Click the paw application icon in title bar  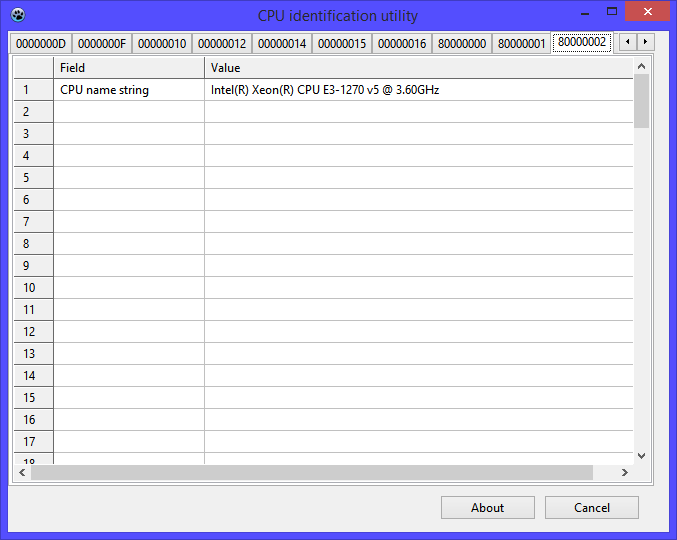click(18, 15)
